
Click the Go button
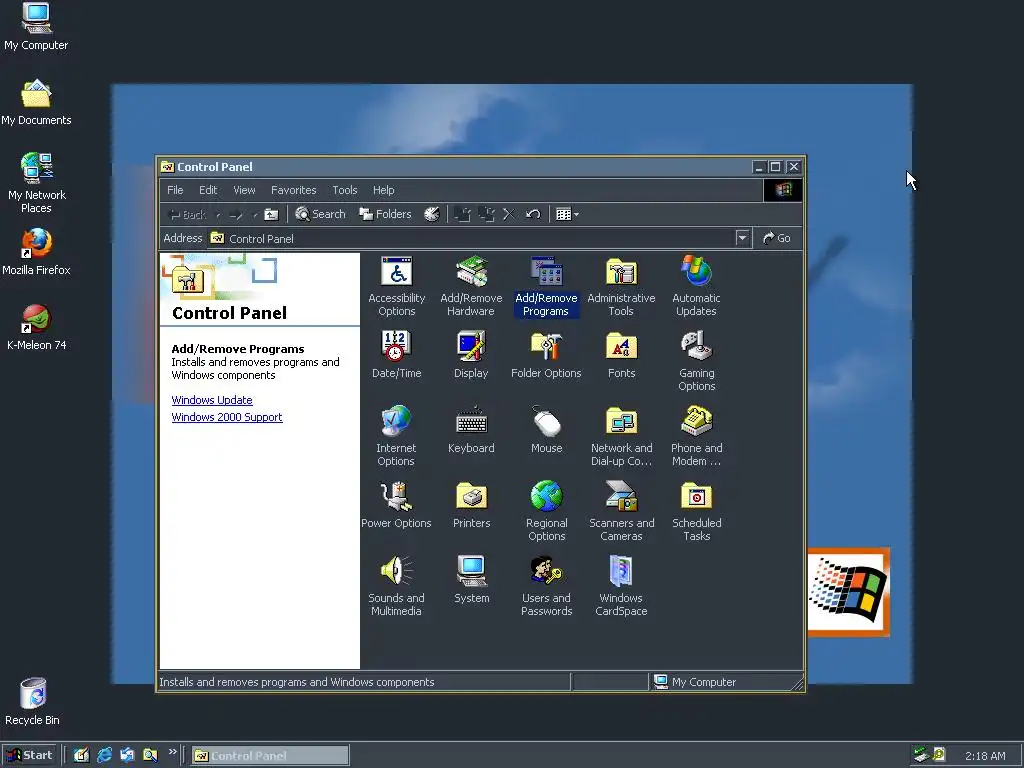pyautogui.click(x=777, y=238)
